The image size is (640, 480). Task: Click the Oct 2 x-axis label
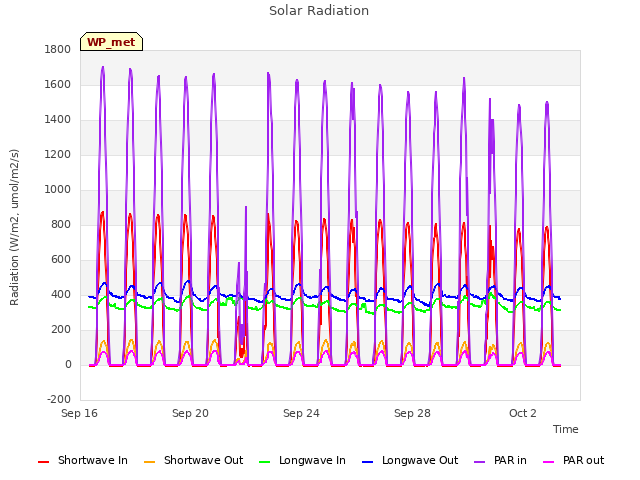[x=523, y=413]
